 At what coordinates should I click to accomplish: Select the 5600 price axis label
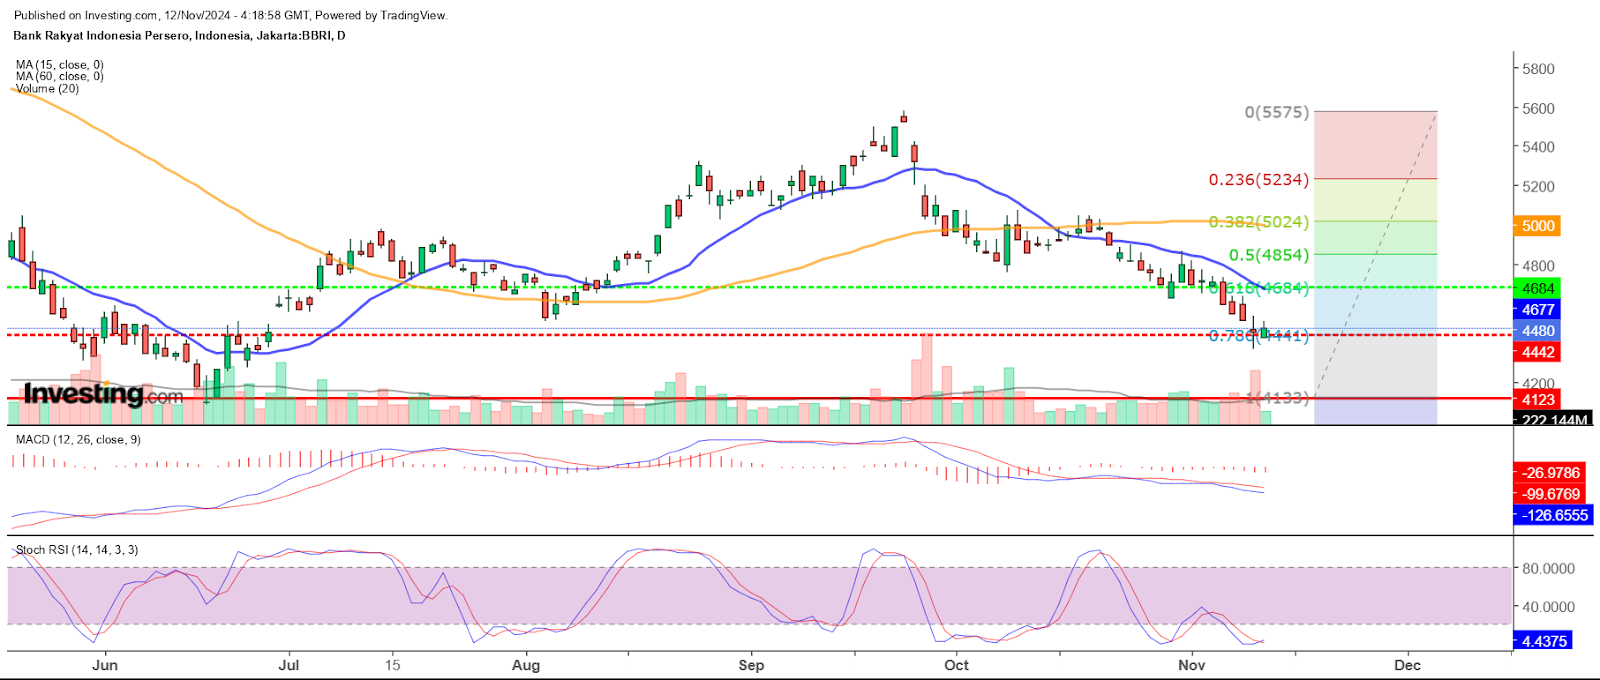coord(1538,108)
